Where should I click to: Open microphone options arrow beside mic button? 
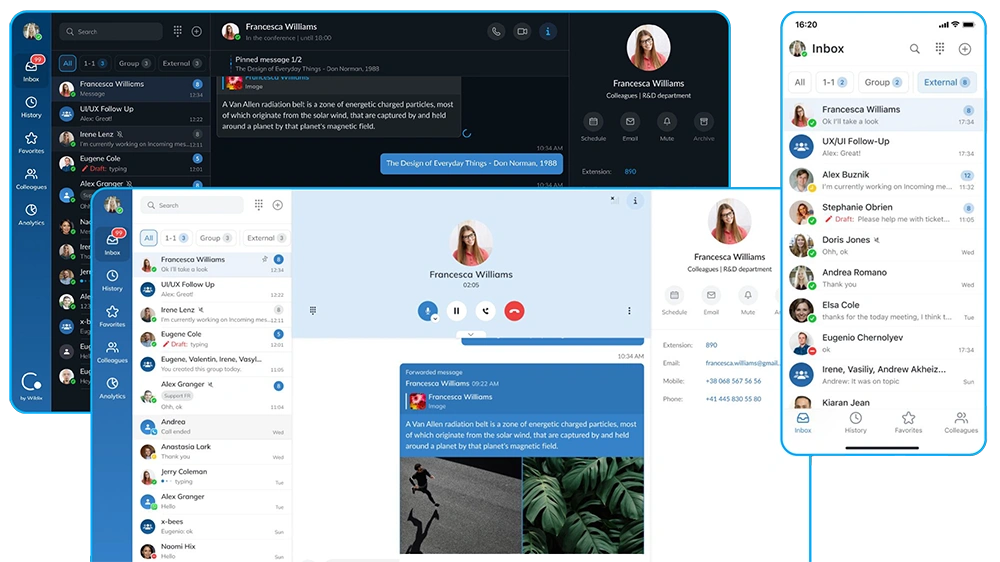(435, 317)
